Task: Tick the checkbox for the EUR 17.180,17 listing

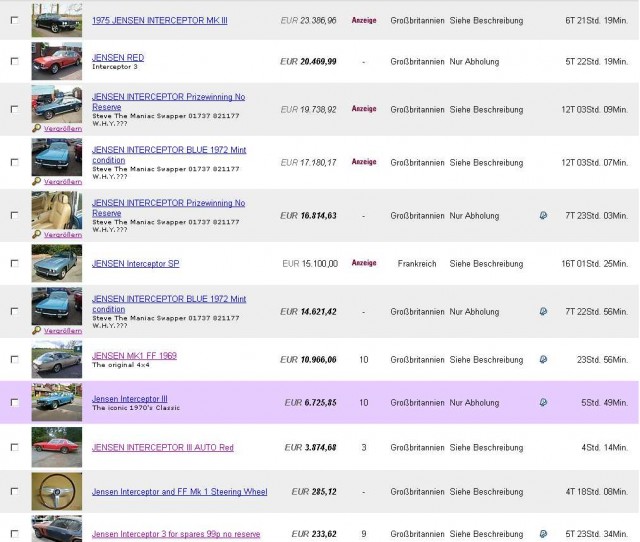Action: (15, 162)
